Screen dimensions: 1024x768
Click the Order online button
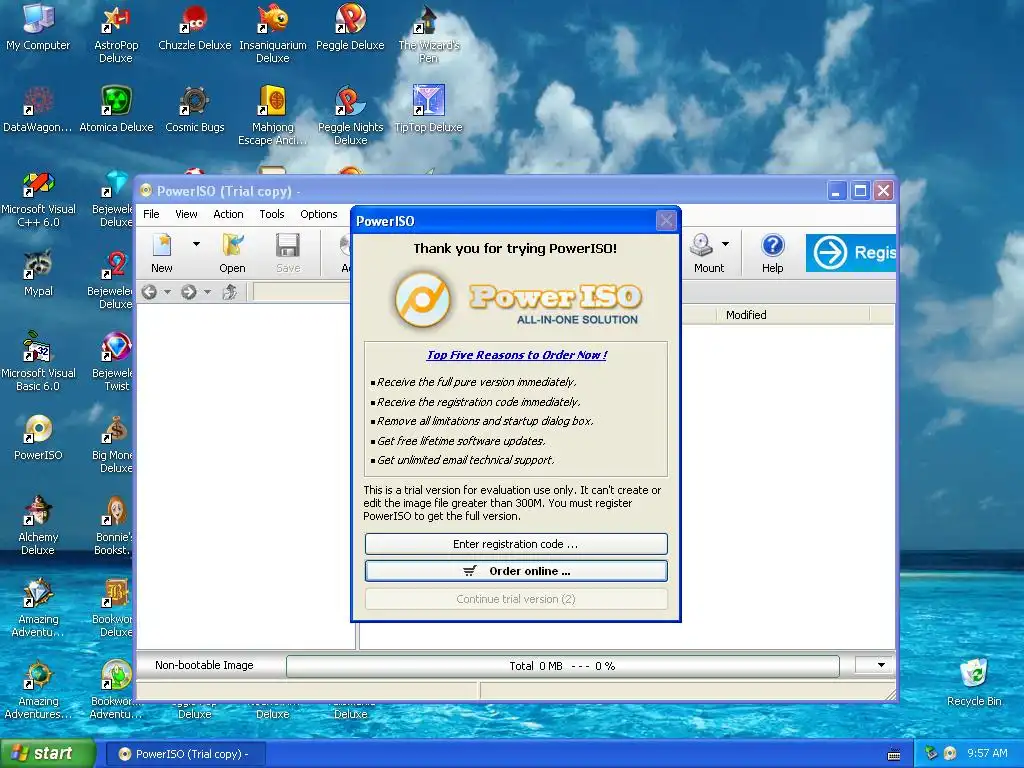tap(516, 571)
